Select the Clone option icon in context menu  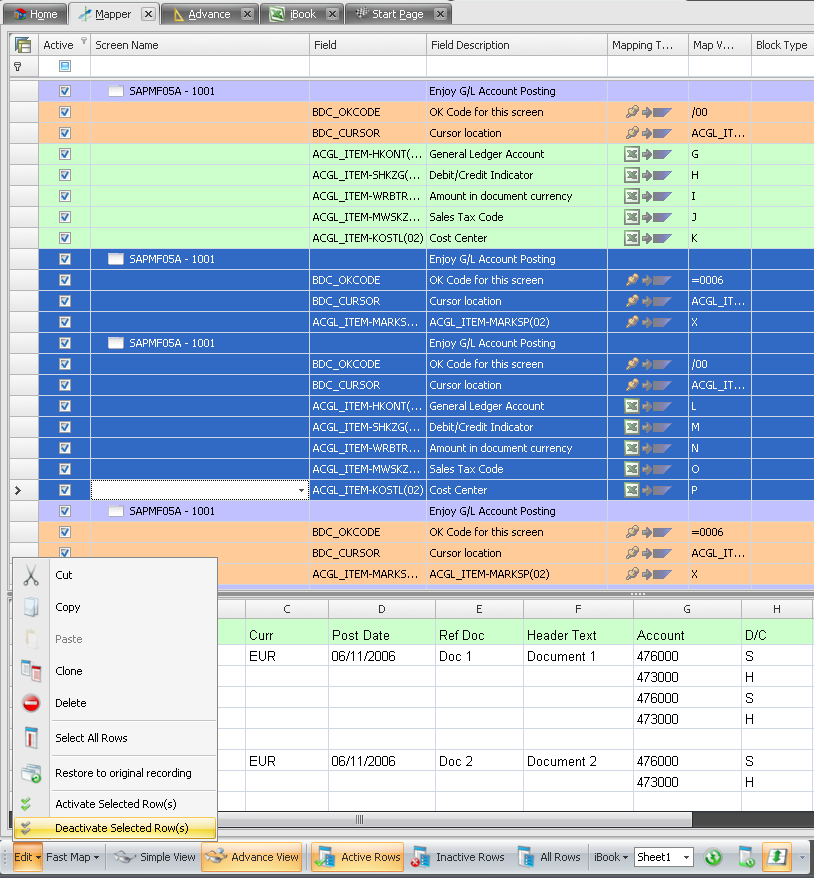click(x=31, y=671)
